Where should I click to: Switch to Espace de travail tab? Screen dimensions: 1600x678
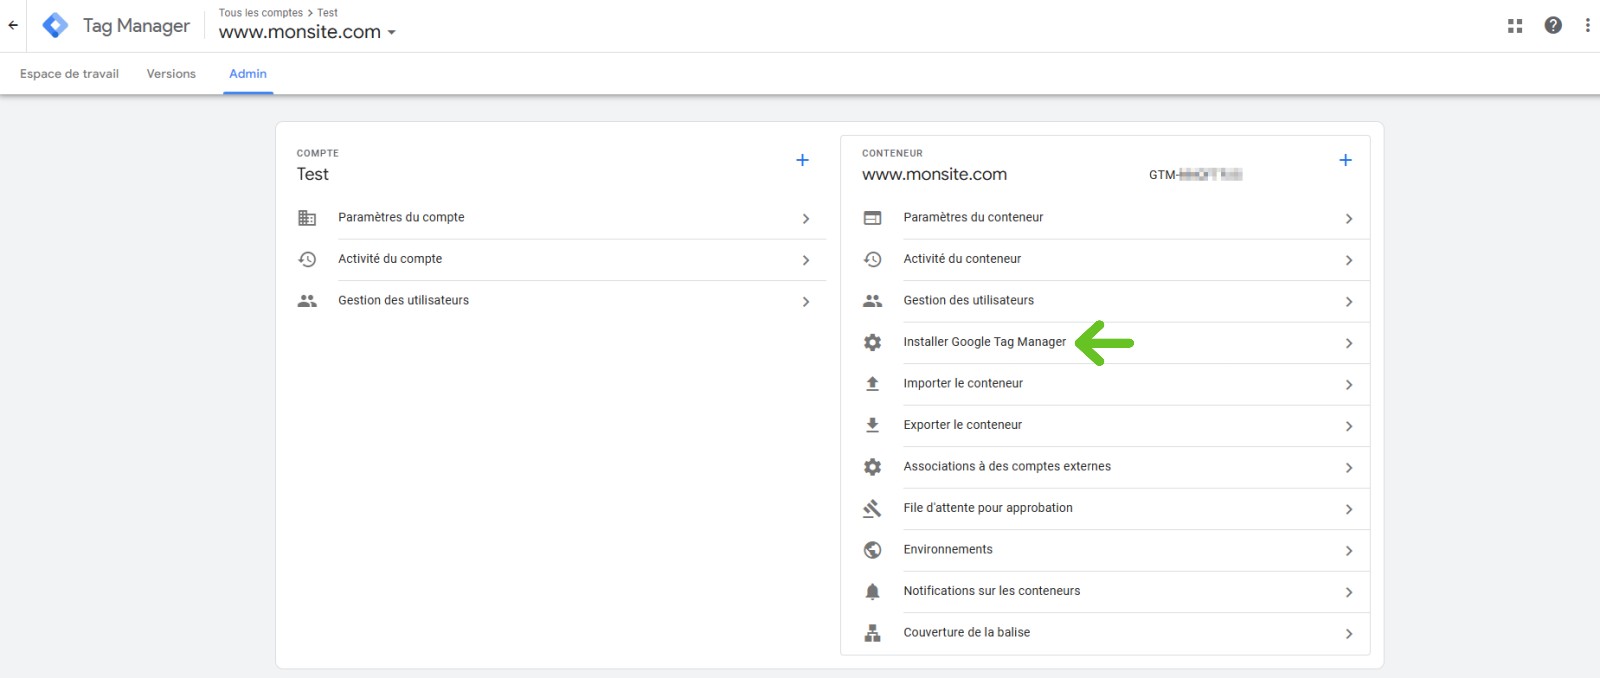pyautogui.click(x=69, y=74)
